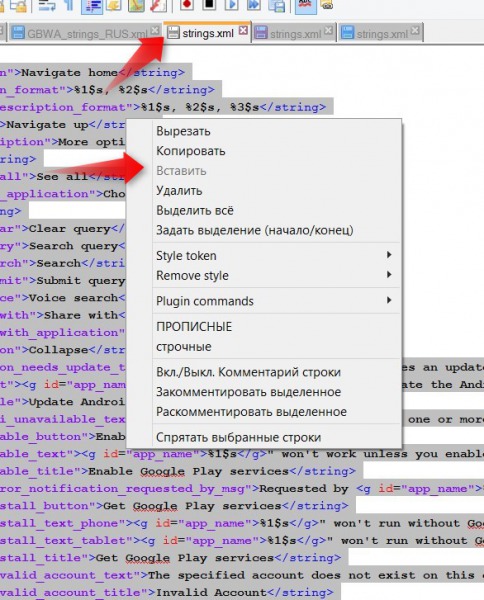
Task: Switch to strings.xml tab with purple icon
Action: tap(293, 33)
